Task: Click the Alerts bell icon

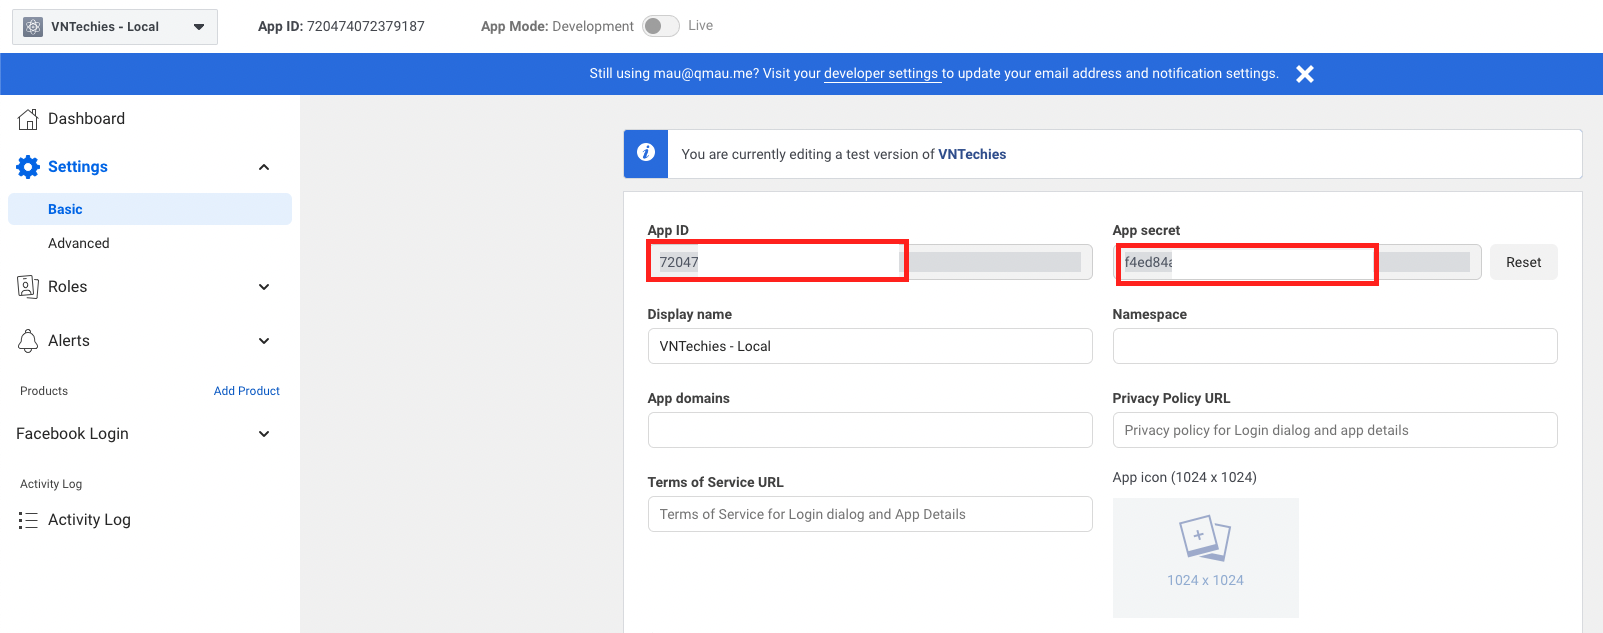Action: click(28, 341)
